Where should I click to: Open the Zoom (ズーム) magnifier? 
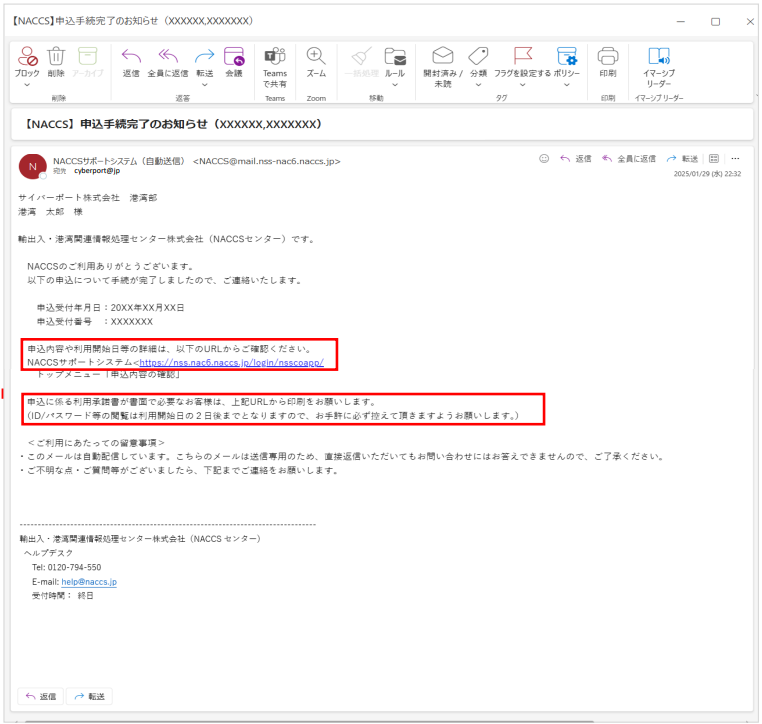click(x=316, y=57)
